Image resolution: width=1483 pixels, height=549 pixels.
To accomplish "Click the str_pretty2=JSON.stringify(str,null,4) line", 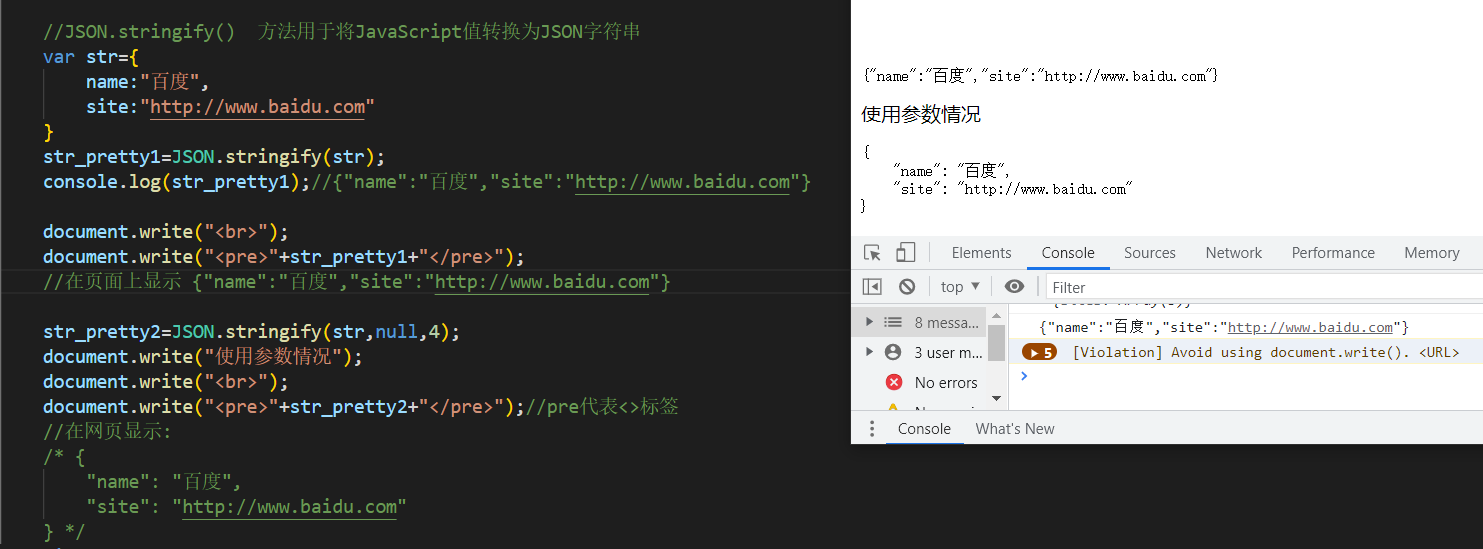I will 251,332.
